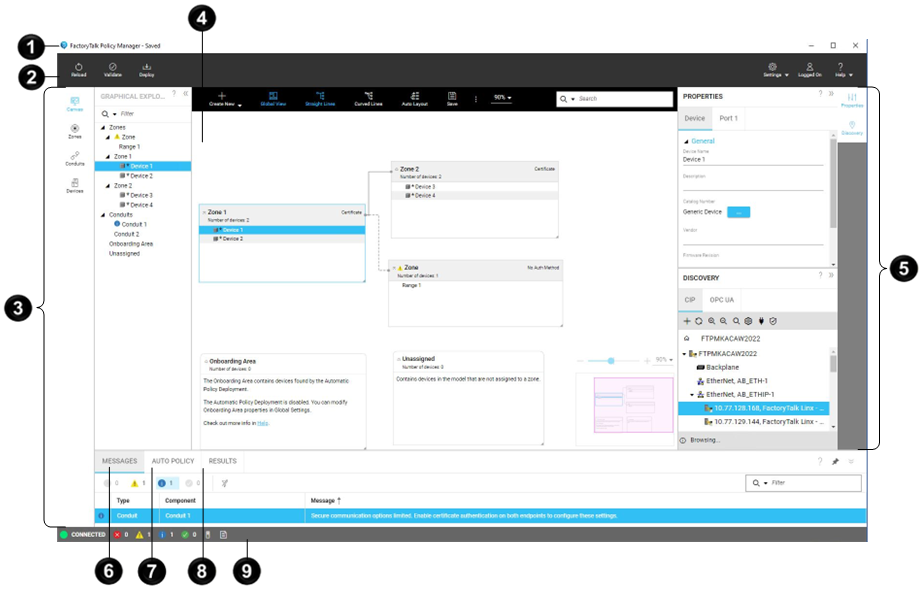Select Backplane in the discovery tree
The height and width of the screenshot is (589, 922).
[722, 367]
